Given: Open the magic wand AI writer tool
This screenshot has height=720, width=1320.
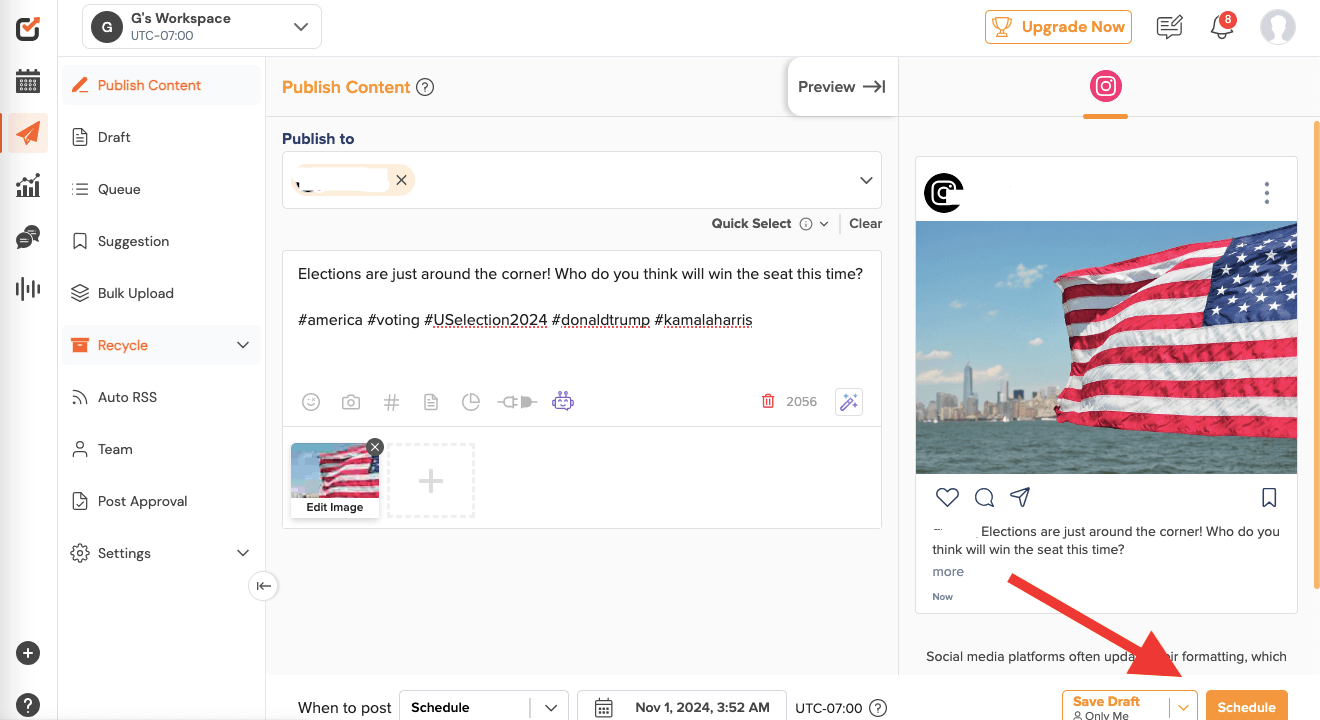Looking at the screenshot, I should (848, 401).
